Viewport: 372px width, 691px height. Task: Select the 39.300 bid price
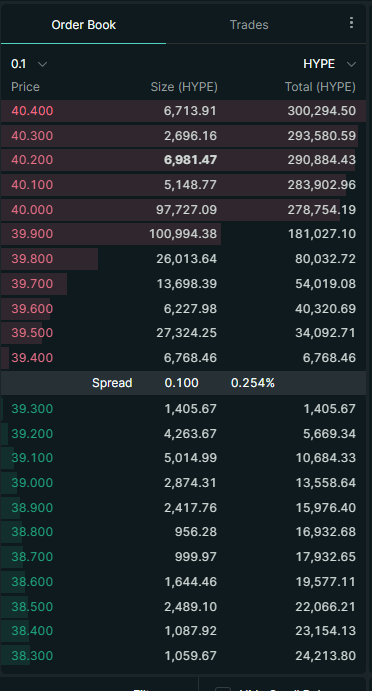32,409
